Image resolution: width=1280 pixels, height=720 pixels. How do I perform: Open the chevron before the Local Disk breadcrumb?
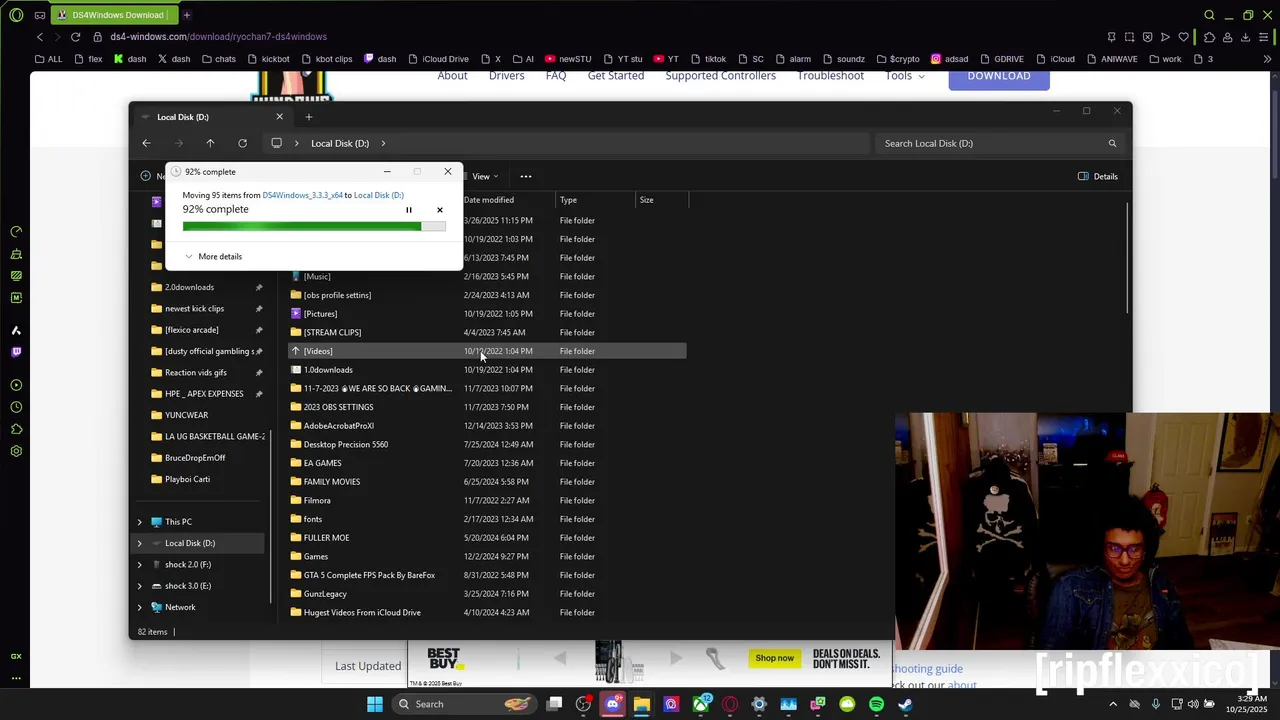click(296, 143)
